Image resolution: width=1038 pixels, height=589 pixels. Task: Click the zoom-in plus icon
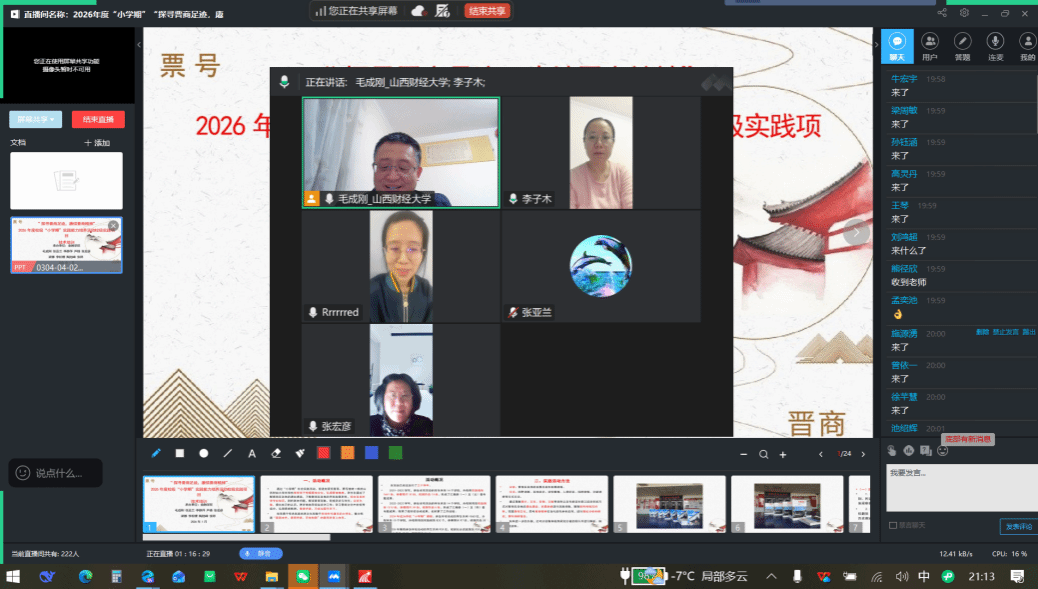coord(783,454)
